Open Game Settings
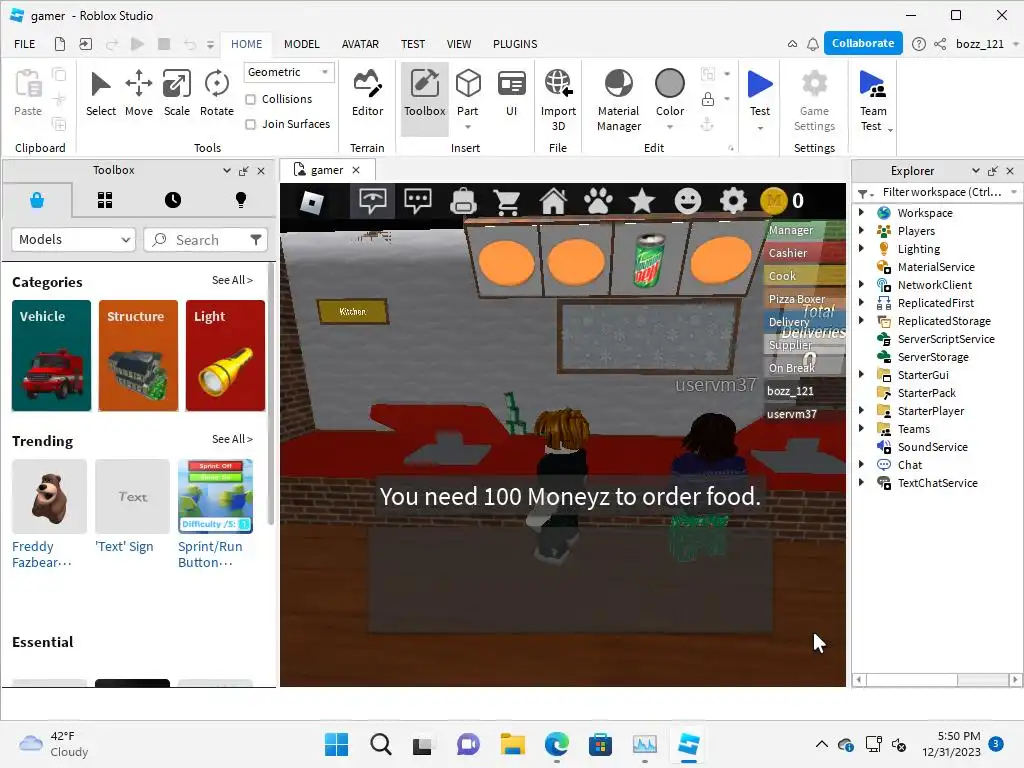 coord(814,99)
